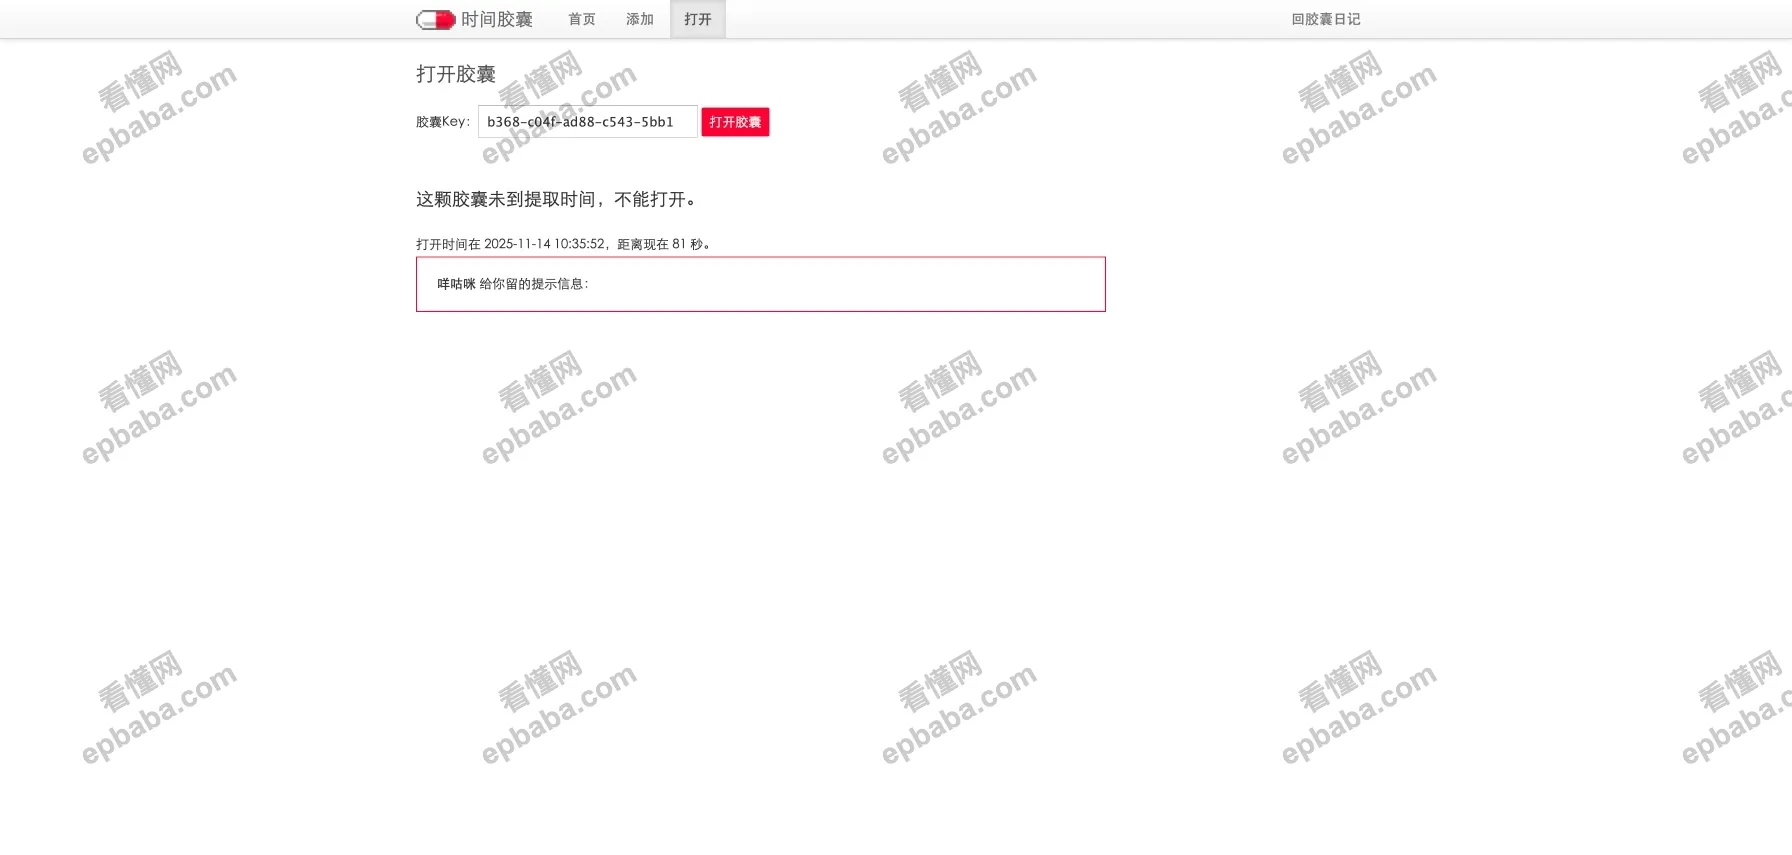Open the 添加 navigation item
This screenshot has height=855, width=1792.
click(639, 20)
